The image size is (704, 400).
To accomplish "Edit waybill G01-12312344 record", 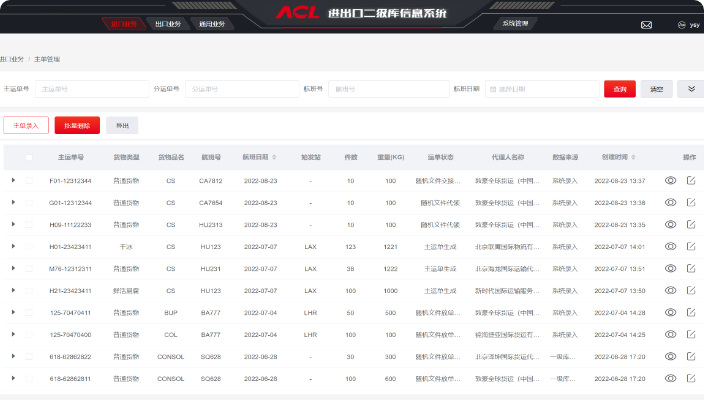I will coord(690,203).
